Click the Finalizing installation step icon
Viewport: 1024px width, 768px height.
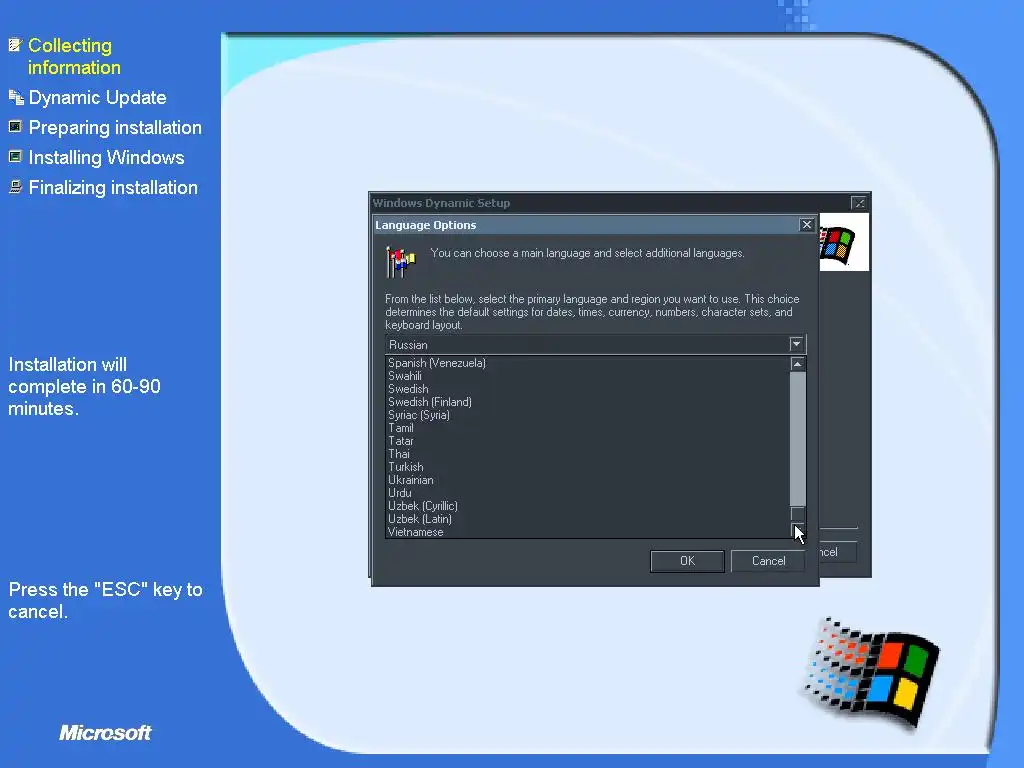[x=15, y=187]
